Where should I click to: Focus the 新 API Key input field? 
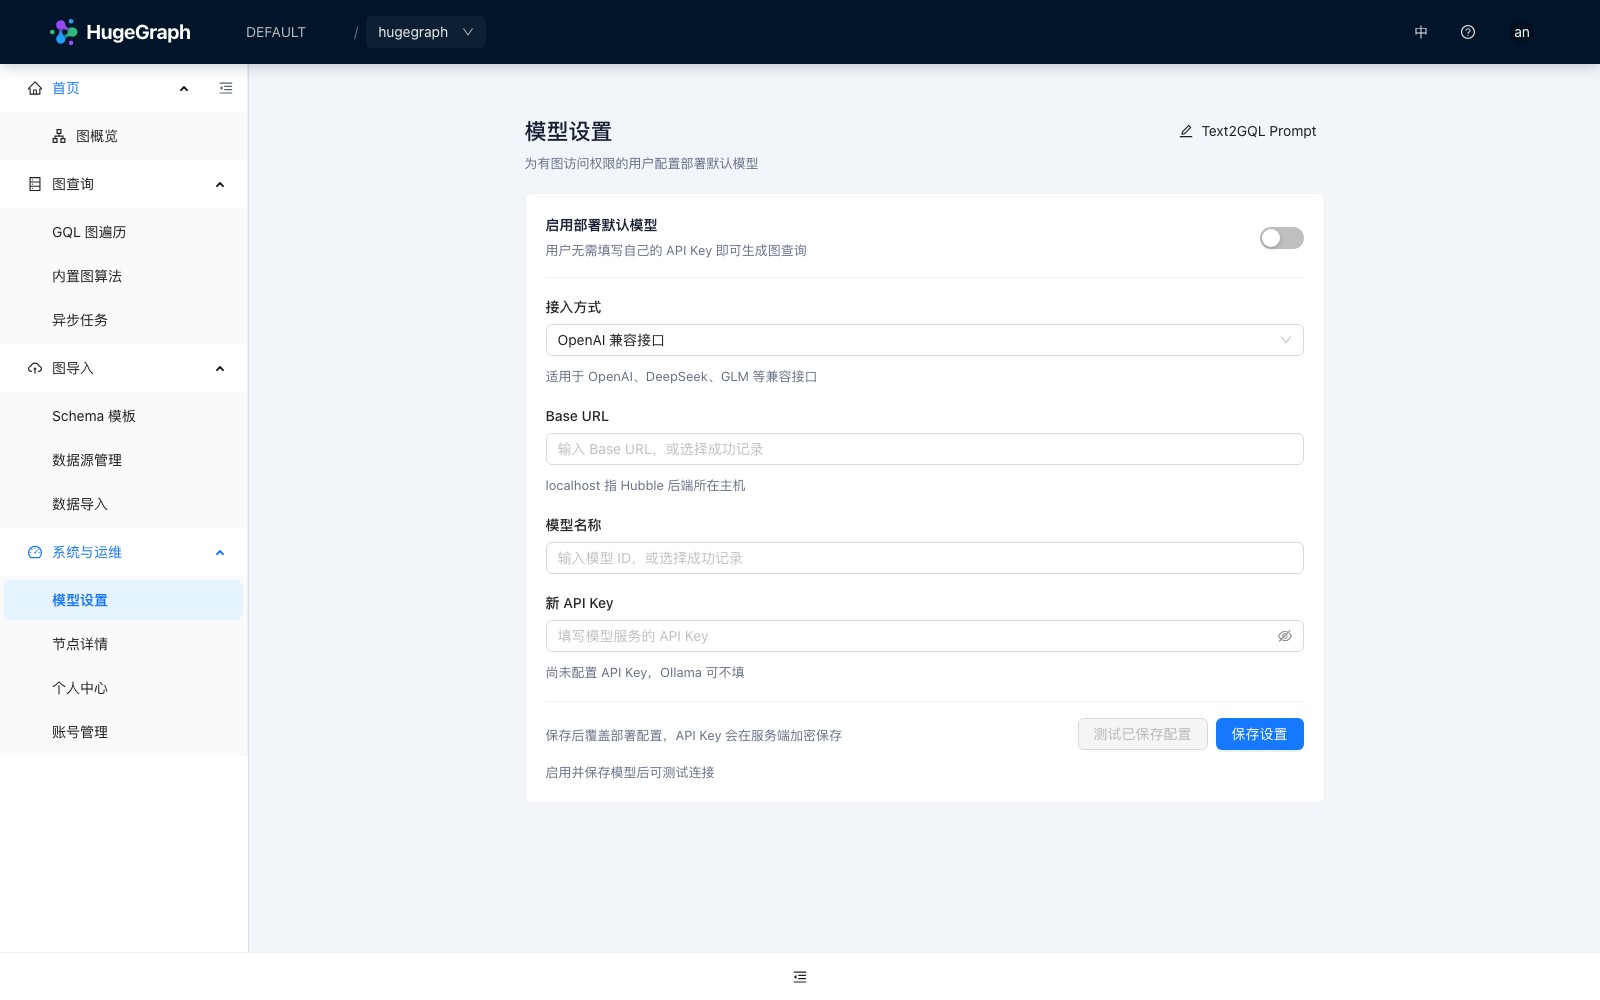pos(925,636)
